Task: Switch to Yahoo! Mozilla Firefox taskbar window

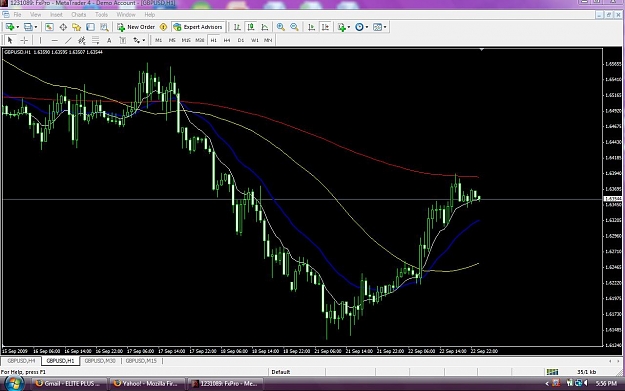Action: click(146, 383)
